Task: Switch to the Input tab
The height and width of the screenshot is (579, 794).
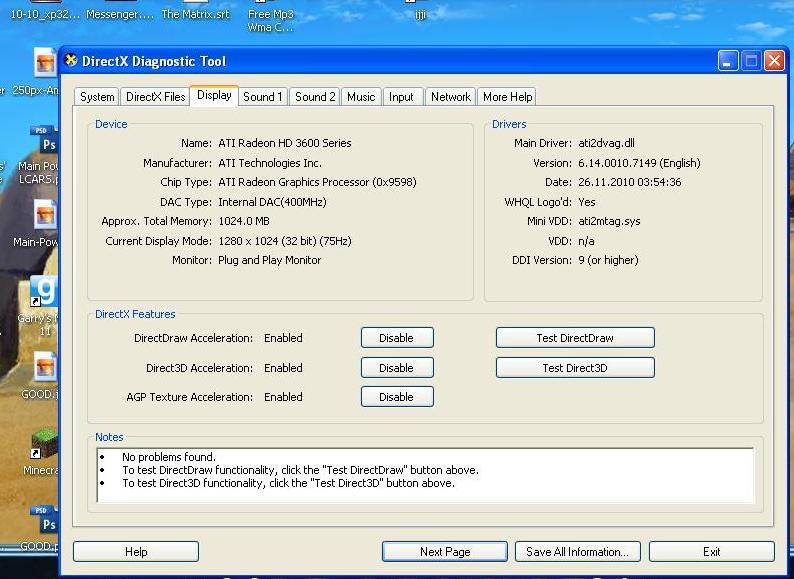Action: (401, 97)
